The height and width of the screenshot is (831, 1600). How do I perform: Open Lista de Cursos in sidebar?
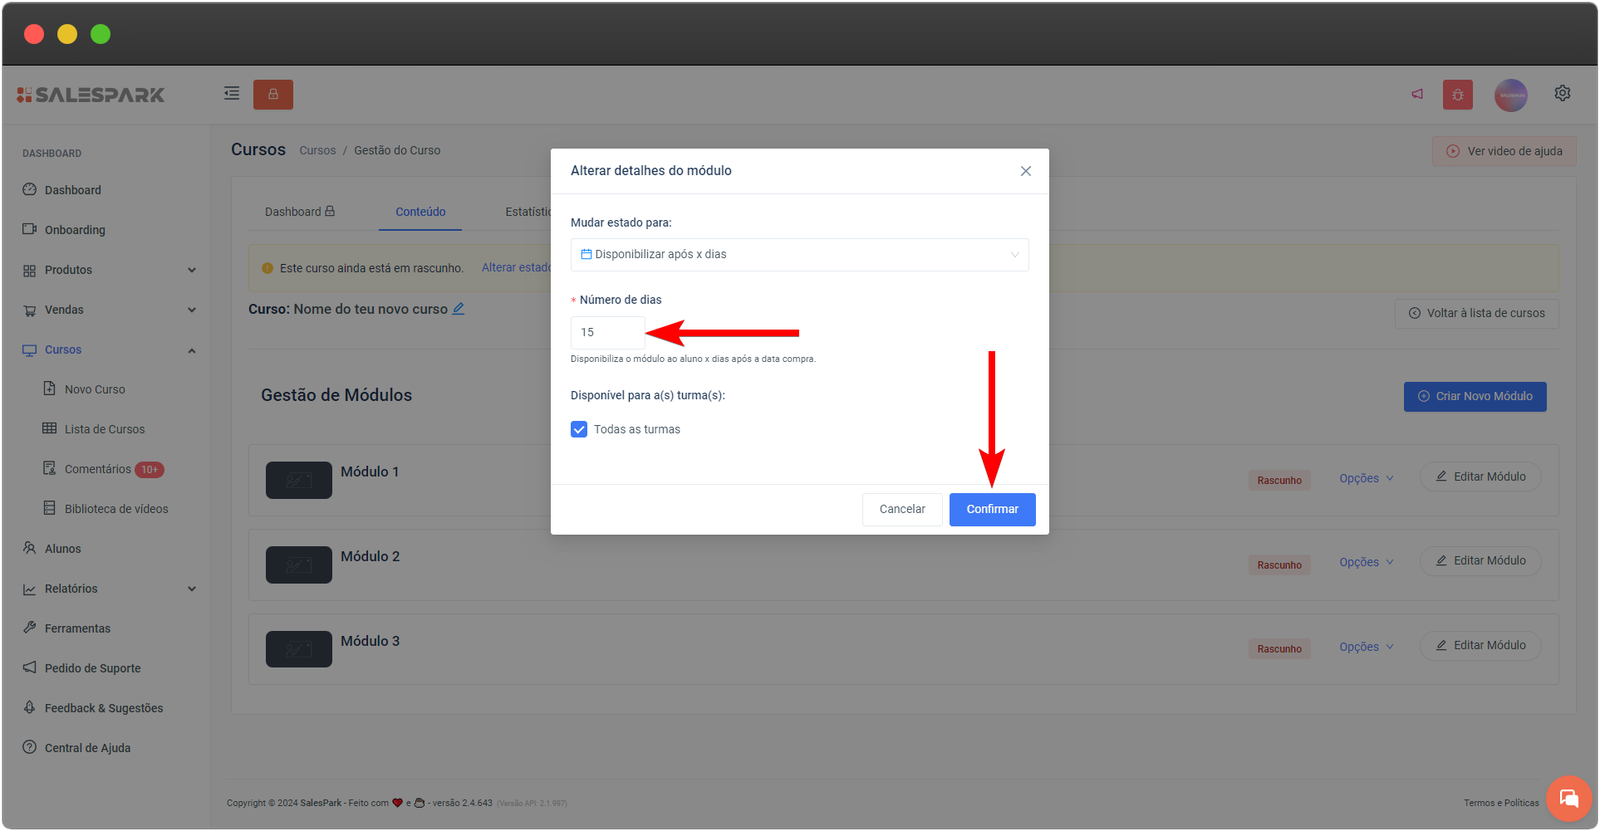click(x=104, y=429)
